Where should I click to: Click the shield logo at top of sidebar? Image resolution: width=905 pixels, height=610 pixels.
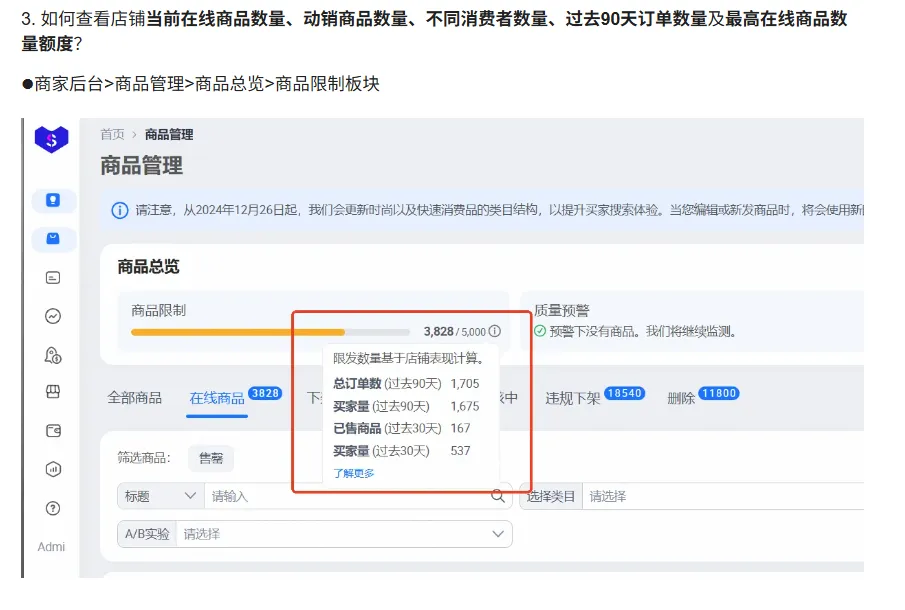point(52,141)
